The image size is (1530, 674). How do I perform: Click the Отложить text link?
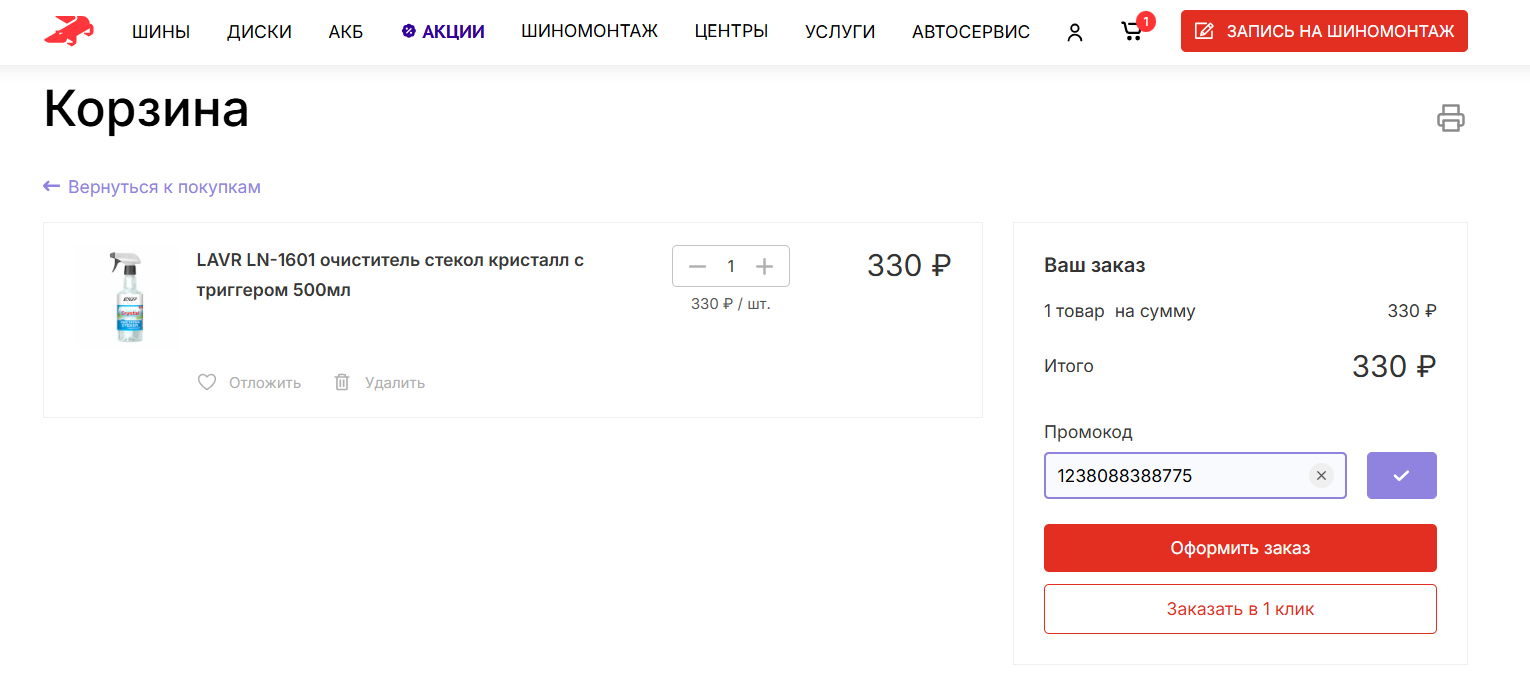click(x=265, y=383)
